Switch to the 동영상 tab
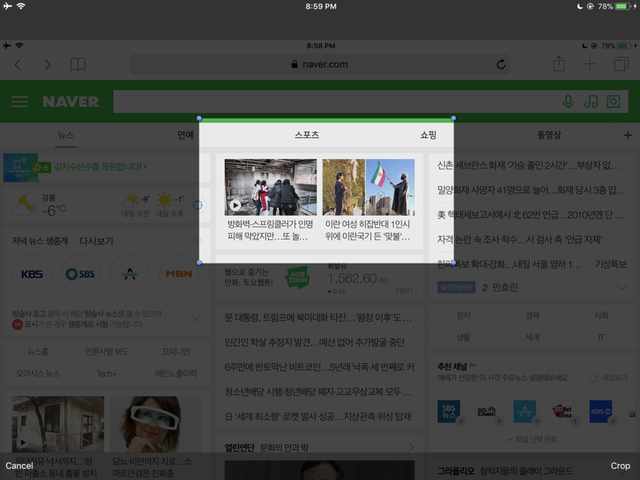Viewport: 640px width, 480px height. click(549, 135)
